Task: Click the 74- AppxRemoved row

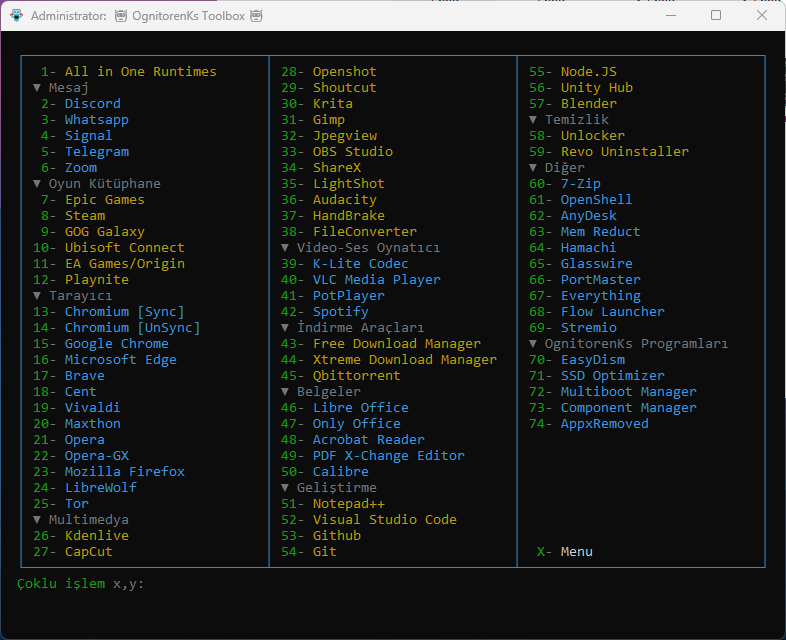Action: pos(589,424)
